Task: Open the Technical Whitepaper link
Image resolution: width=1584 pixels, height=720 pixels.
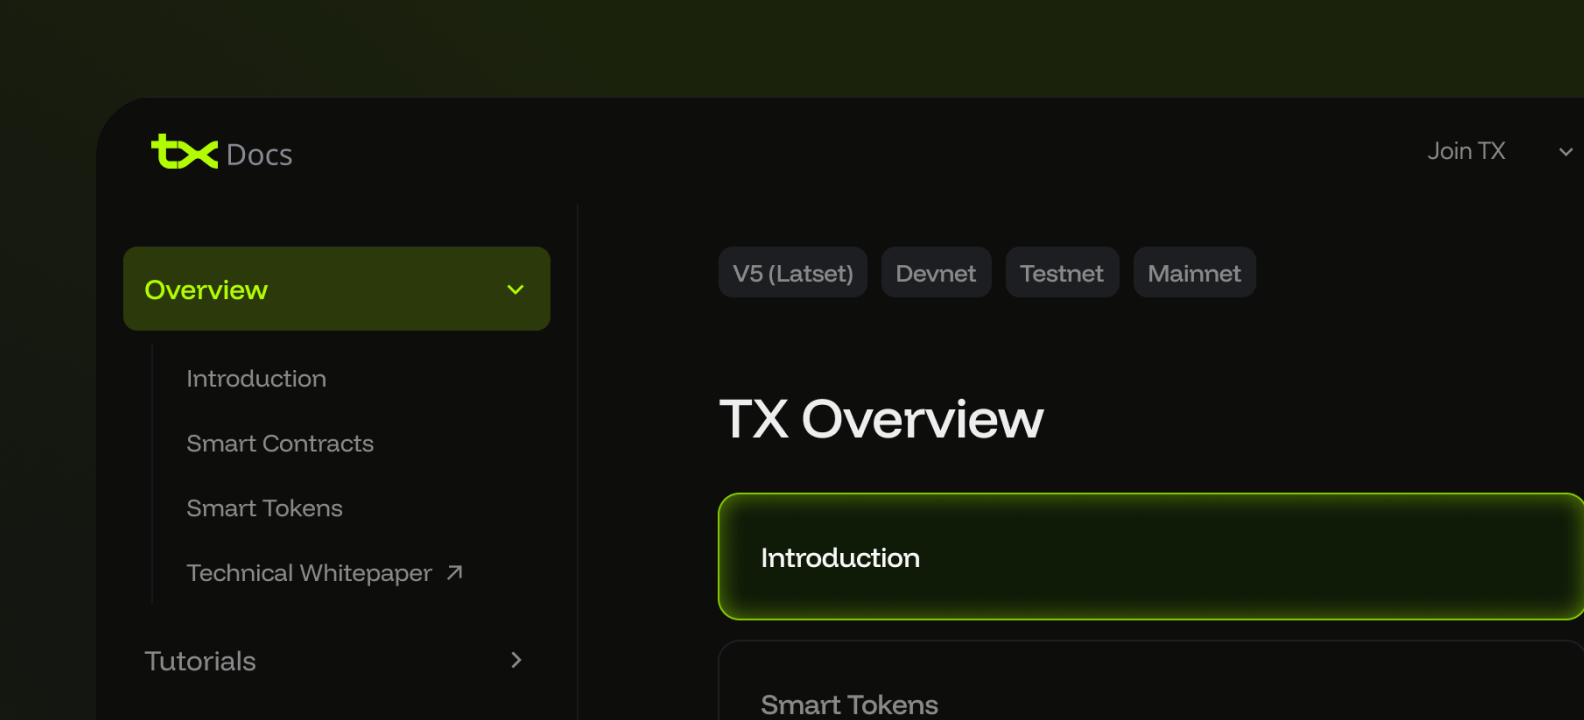Action: click(x=309, y=573)
